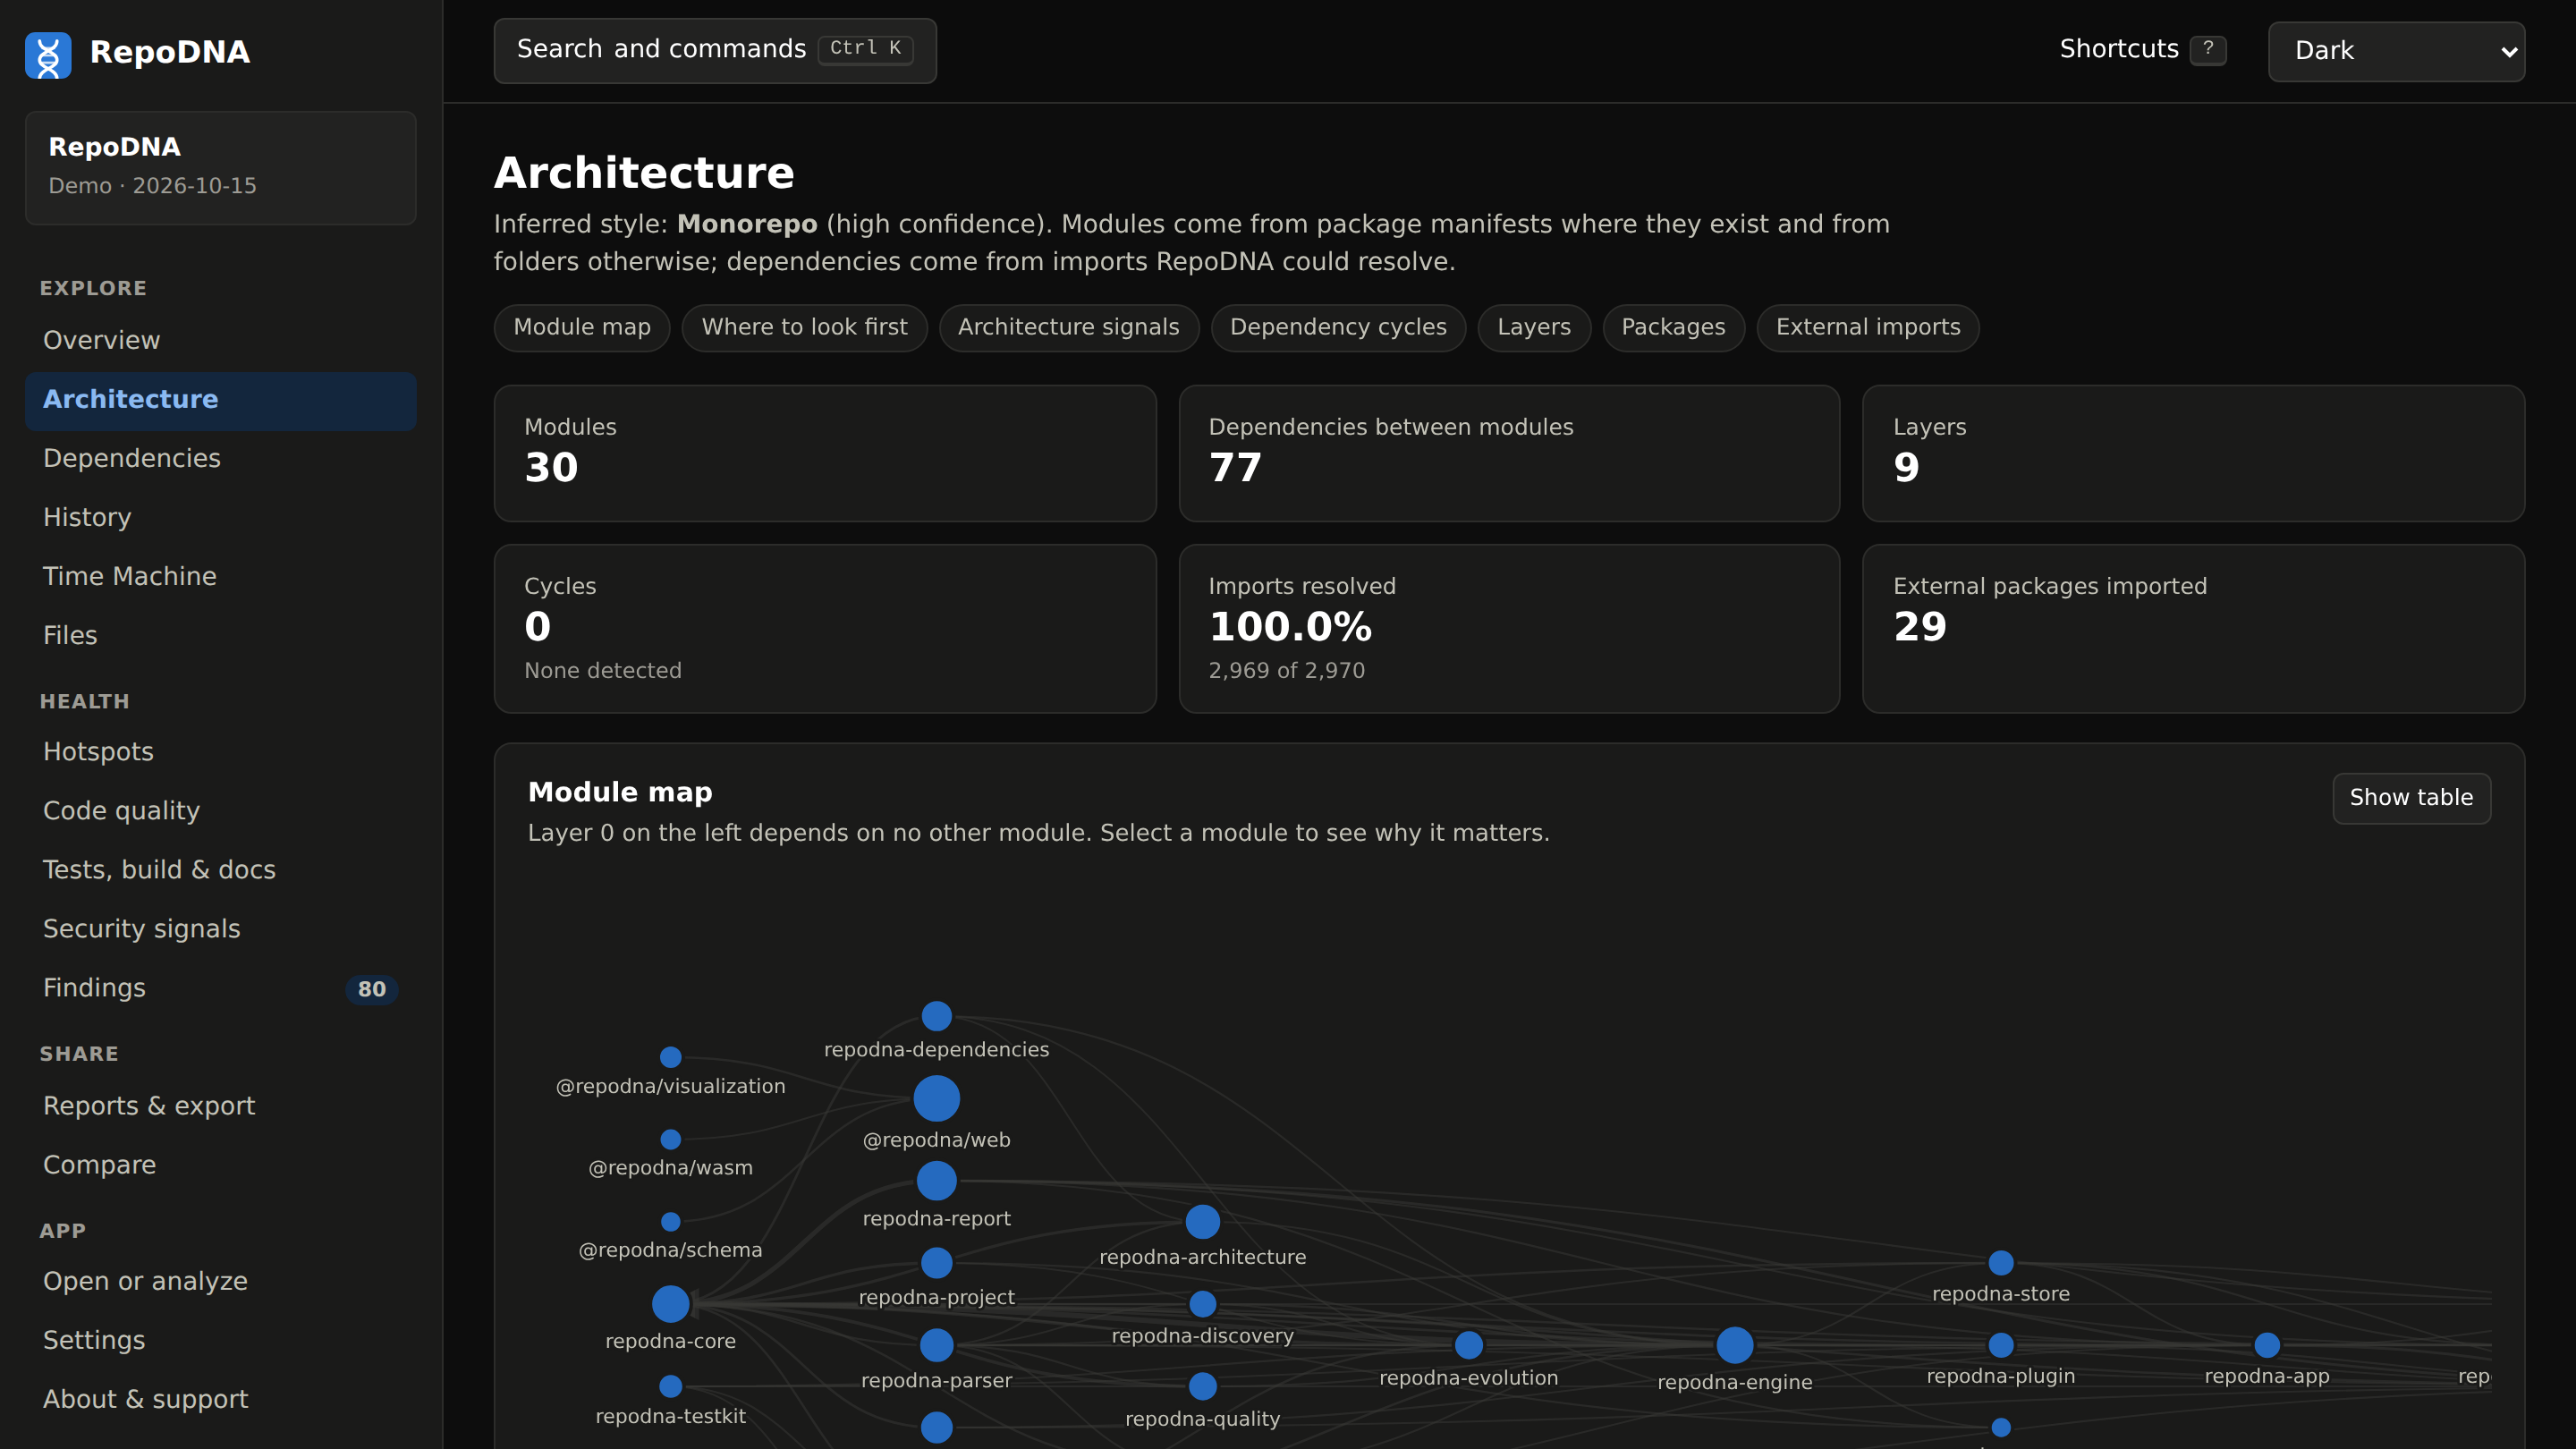Select the repodna-store module node
Viewport: 2576px width, 1449px height.
[x=2001, y=1263]
